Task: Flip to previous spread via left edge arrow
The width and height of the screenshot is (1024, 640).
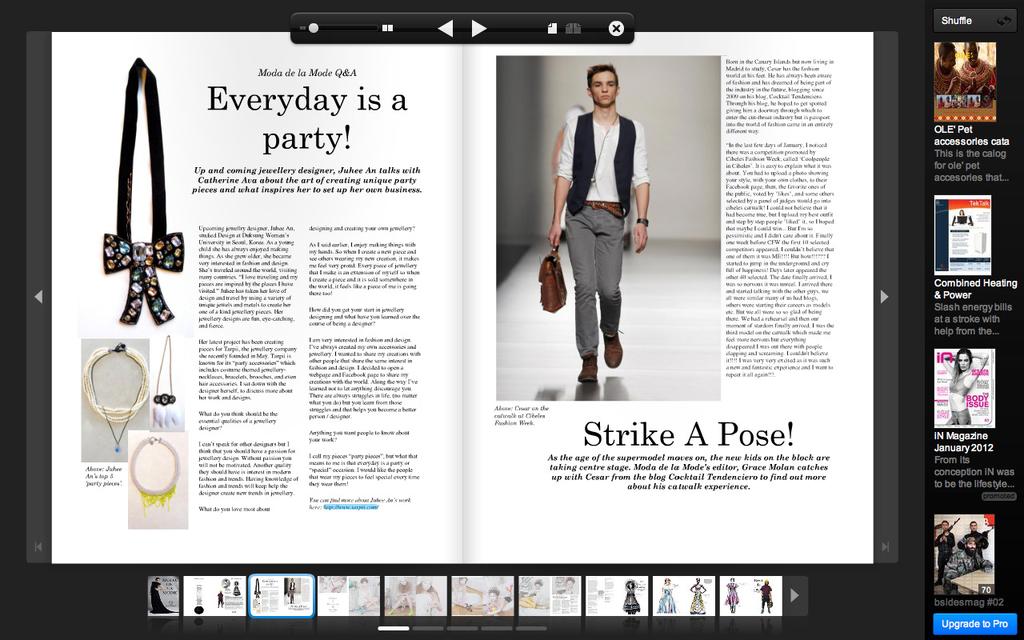Action: click(39, 296)
